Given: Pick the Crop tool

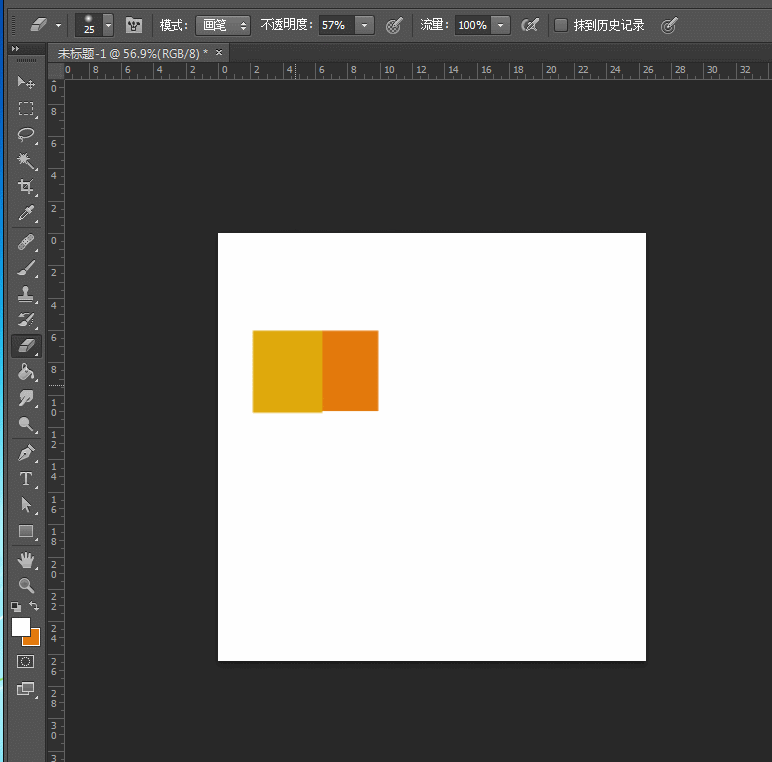Looking at the screenshot, I should click(x=26, y=187).
